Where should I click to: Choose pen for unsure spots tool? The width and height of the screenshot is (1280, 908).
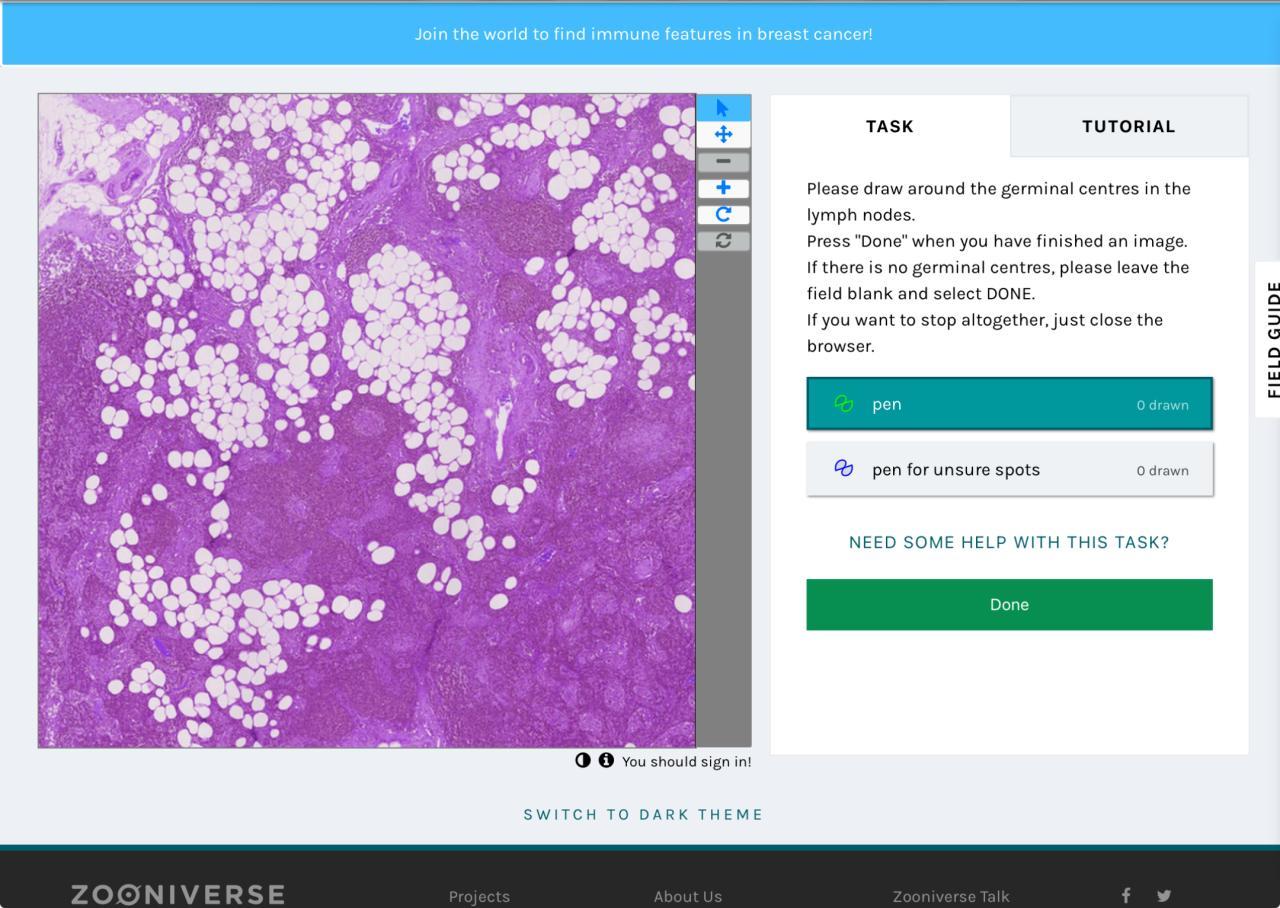click(x=1009, y=469)
